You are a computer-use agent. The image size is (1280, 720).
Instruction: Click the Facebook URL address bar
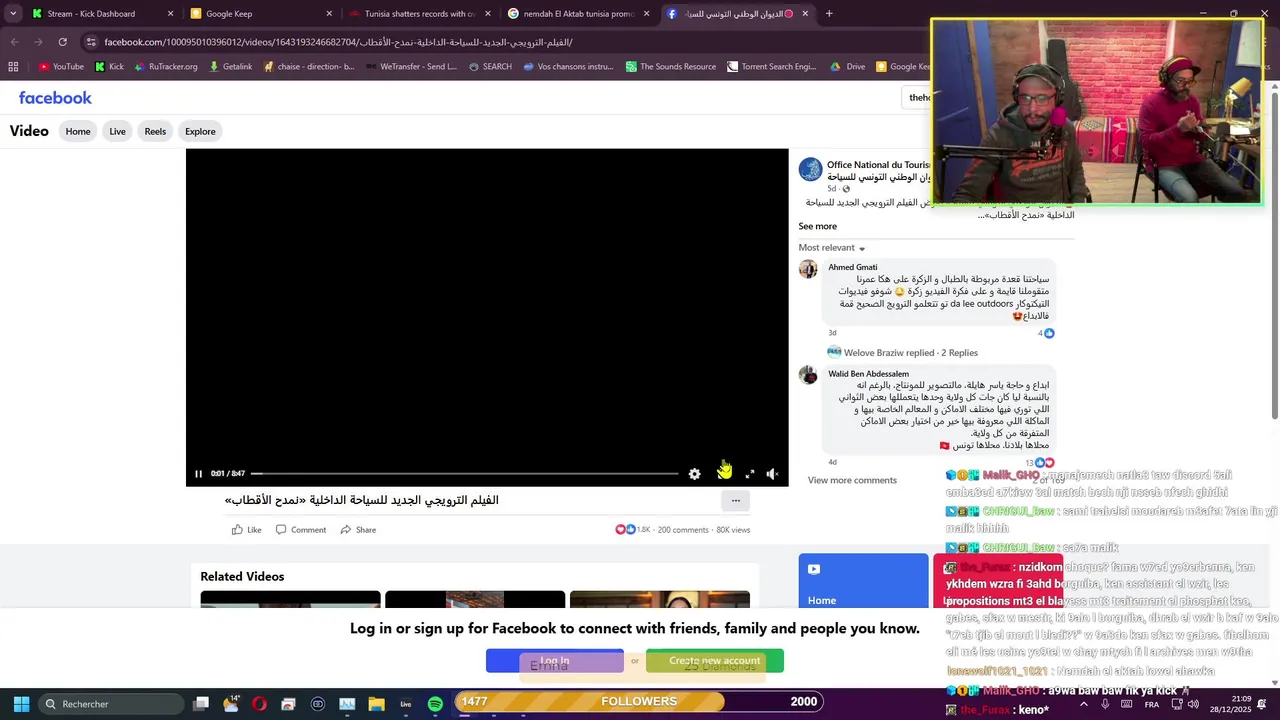[x=500, y=42]
